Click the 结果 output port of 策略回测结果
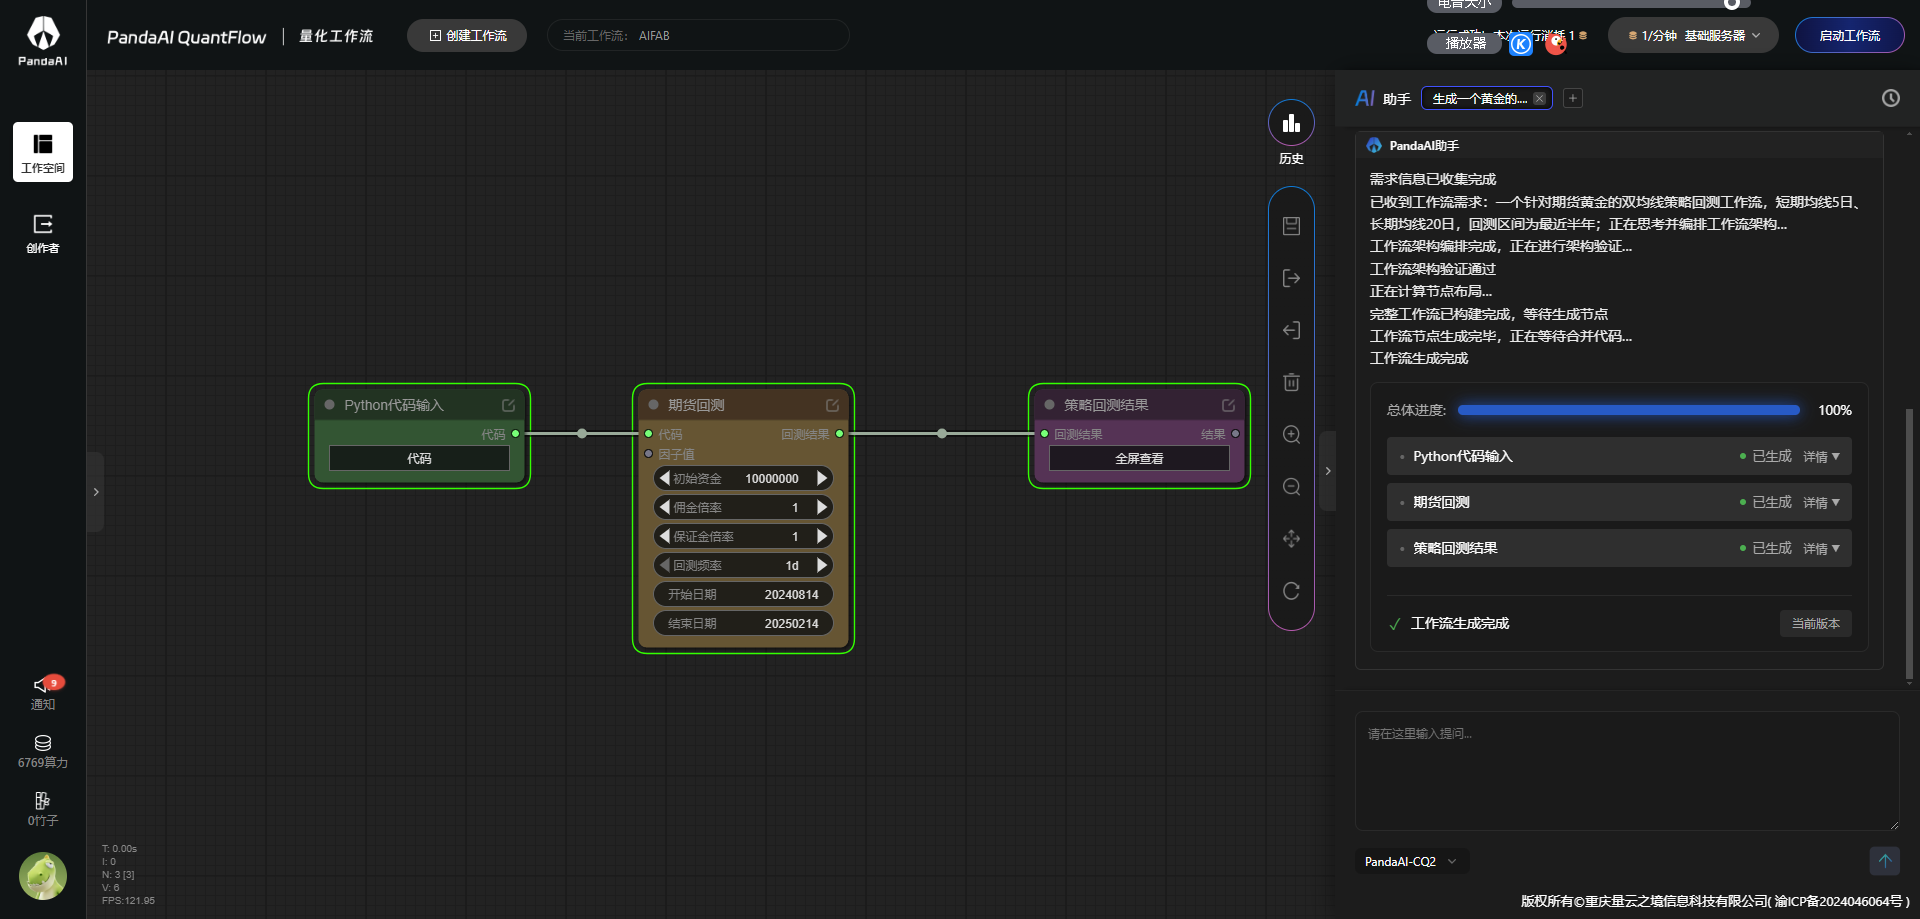1920x919 pixels. click(1235, 434)
